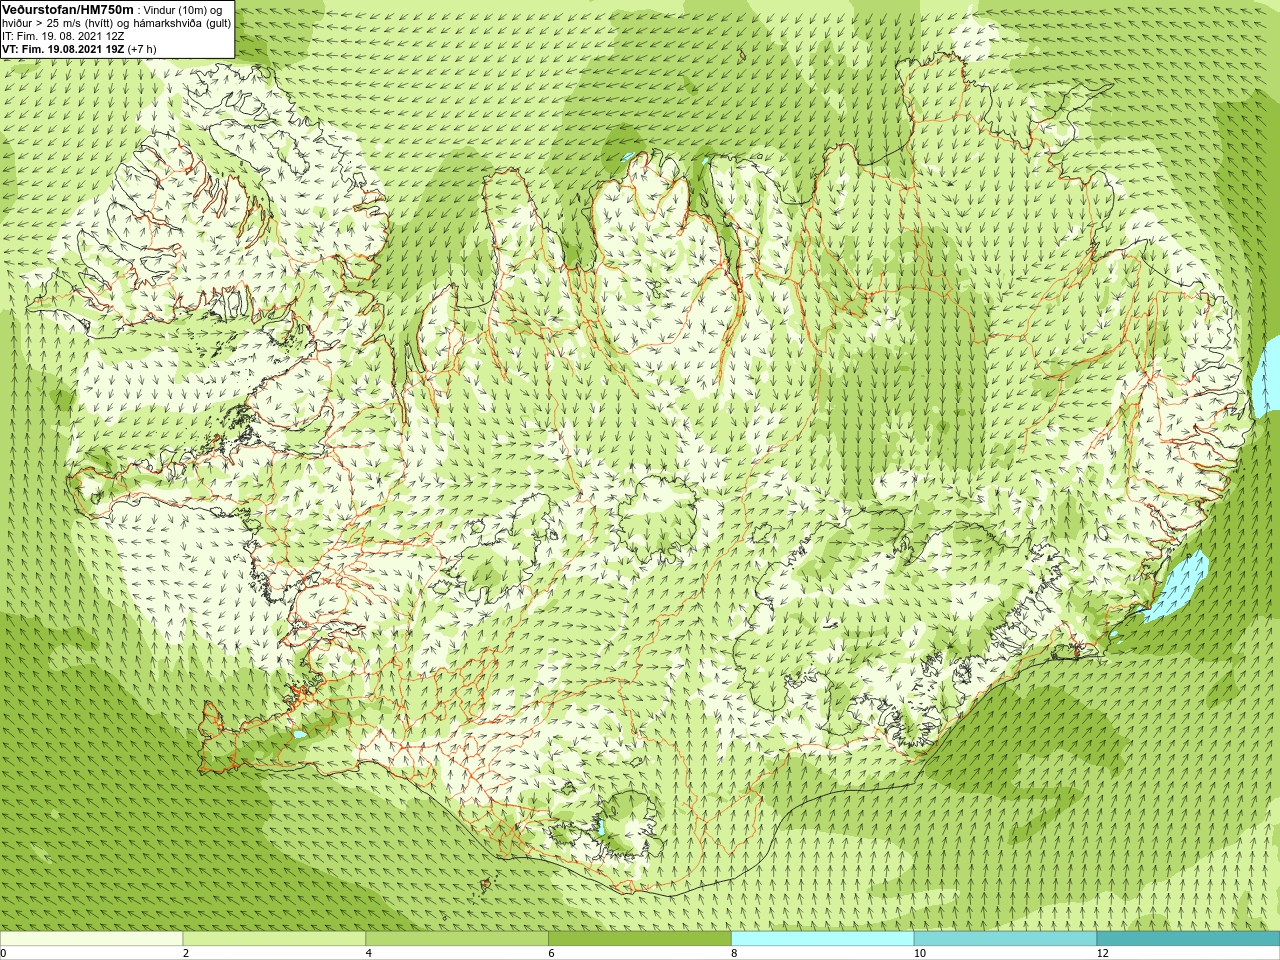Click the light cyan 8–10 m/s legend color

pyautogui.click(x=823, y=939)
